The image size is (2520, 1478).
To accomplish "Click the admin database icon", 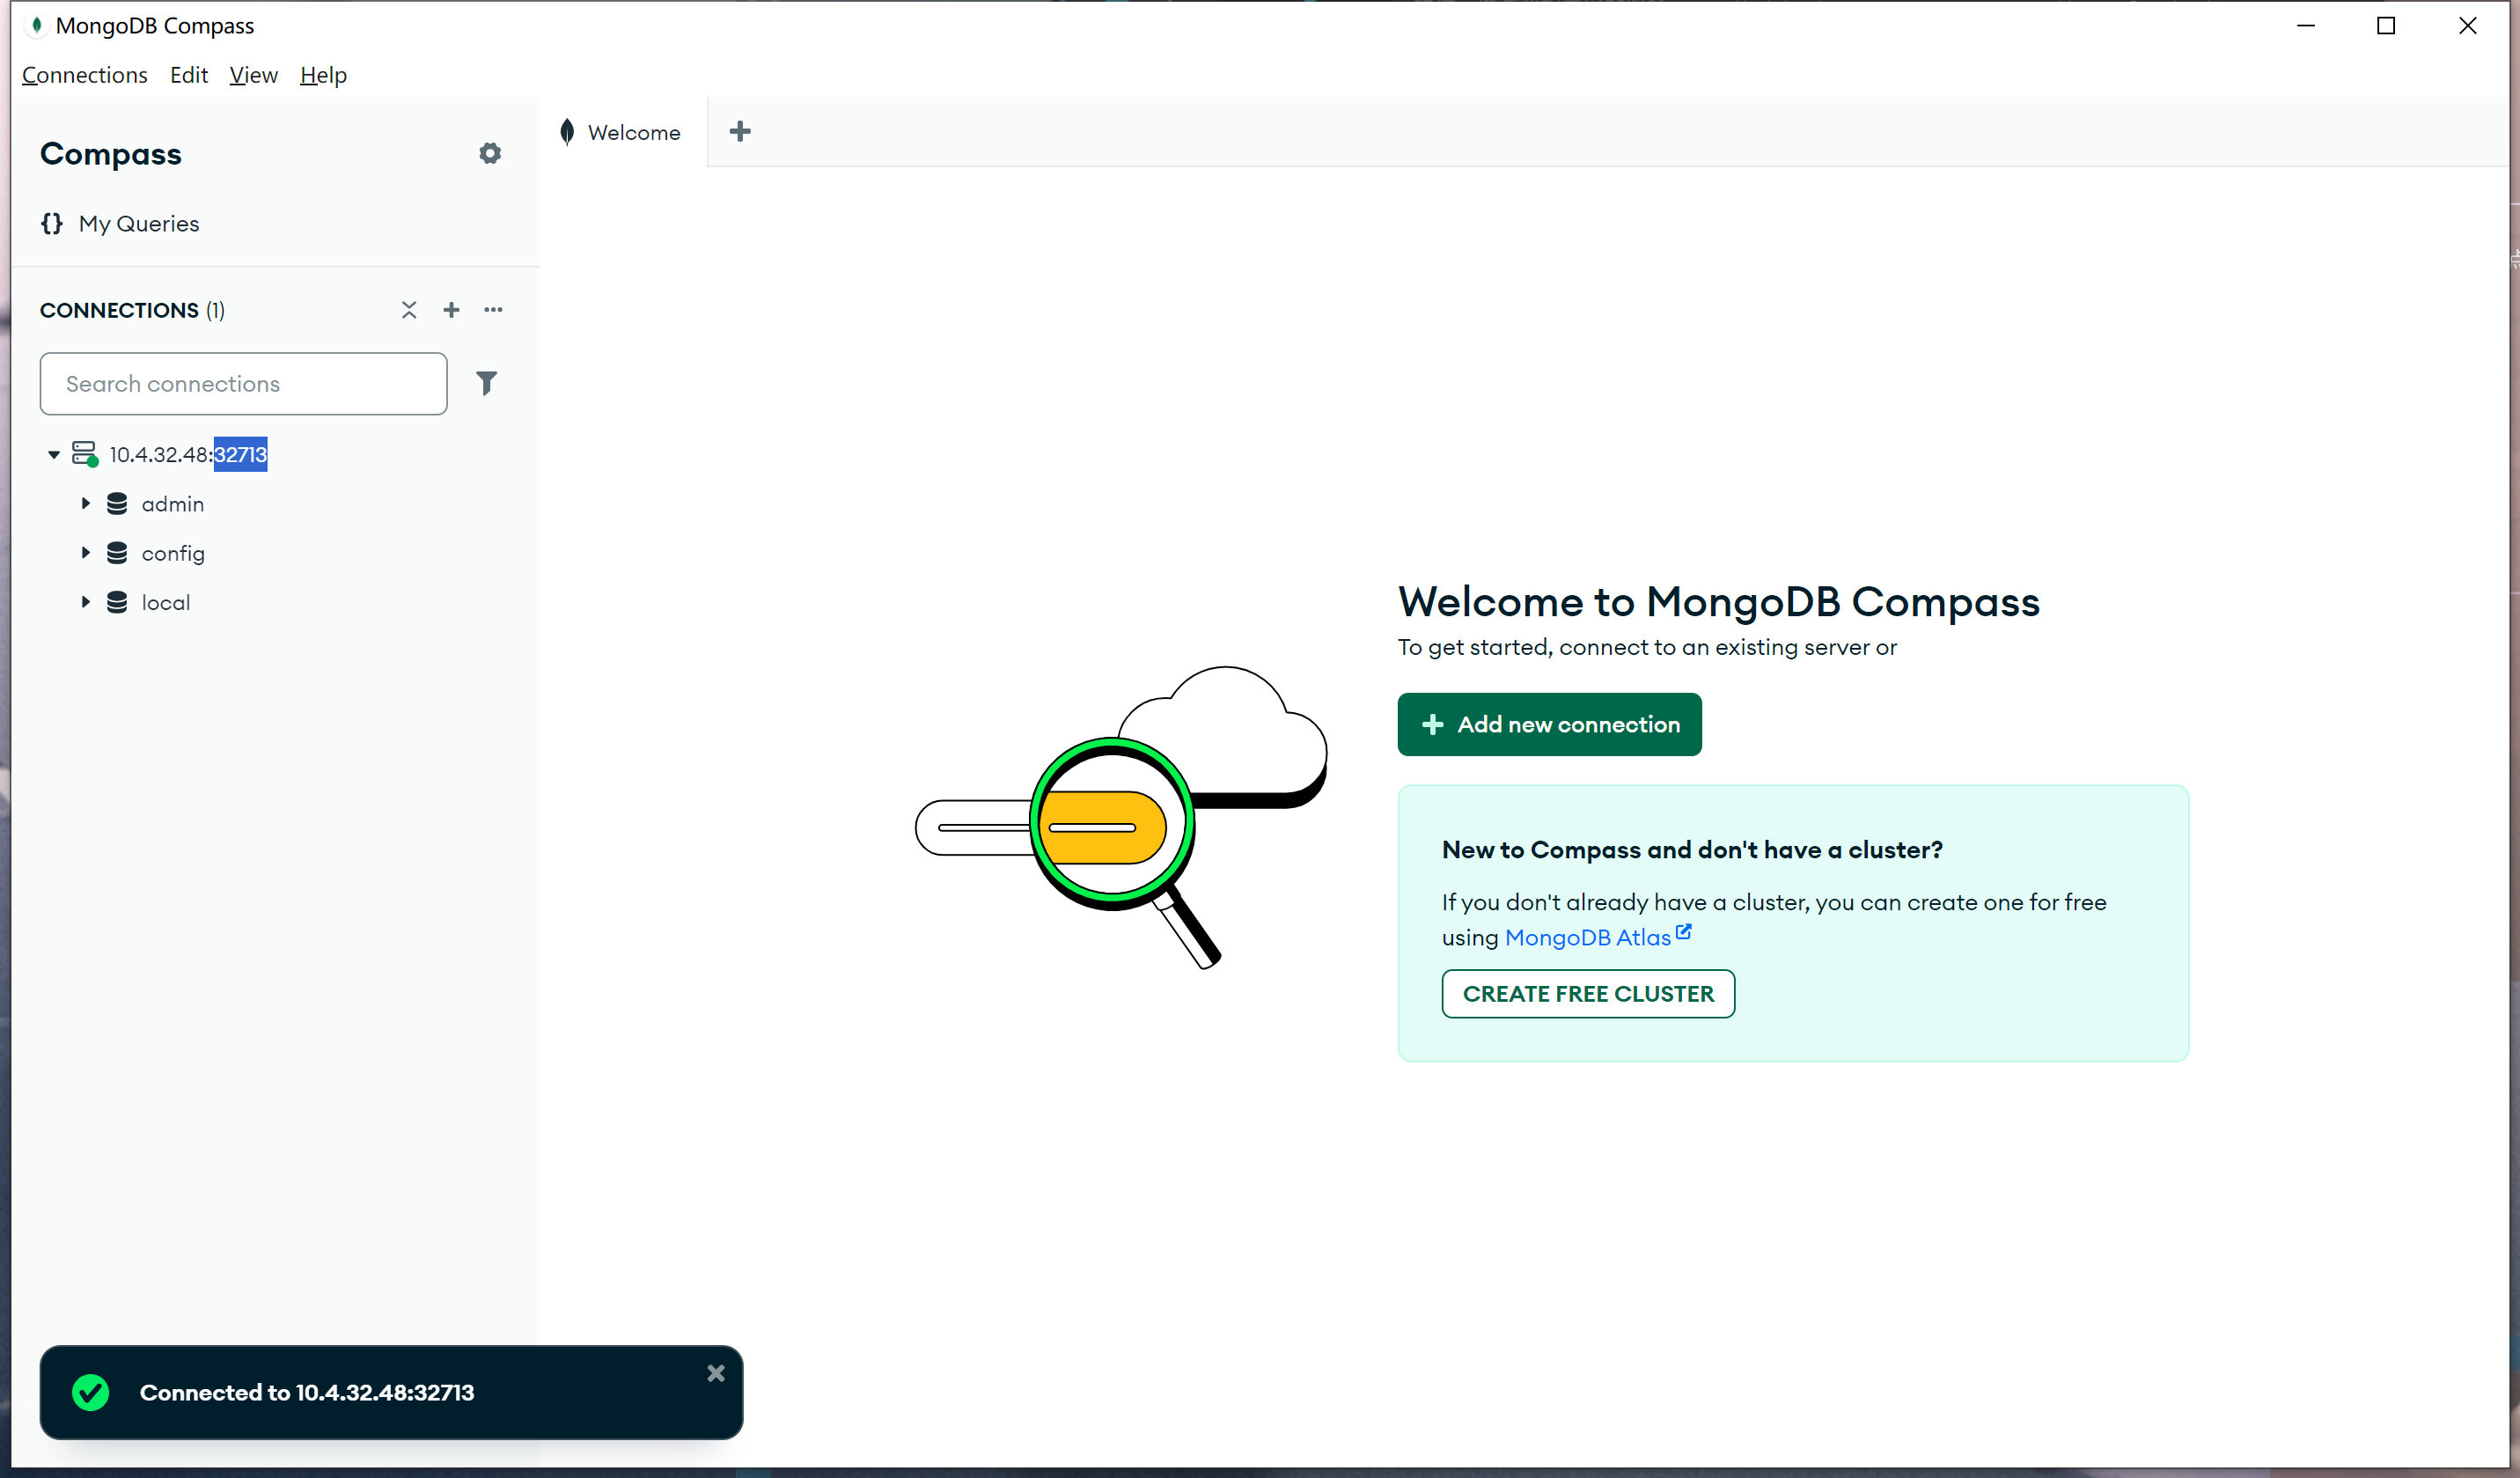I will [117, 503].
